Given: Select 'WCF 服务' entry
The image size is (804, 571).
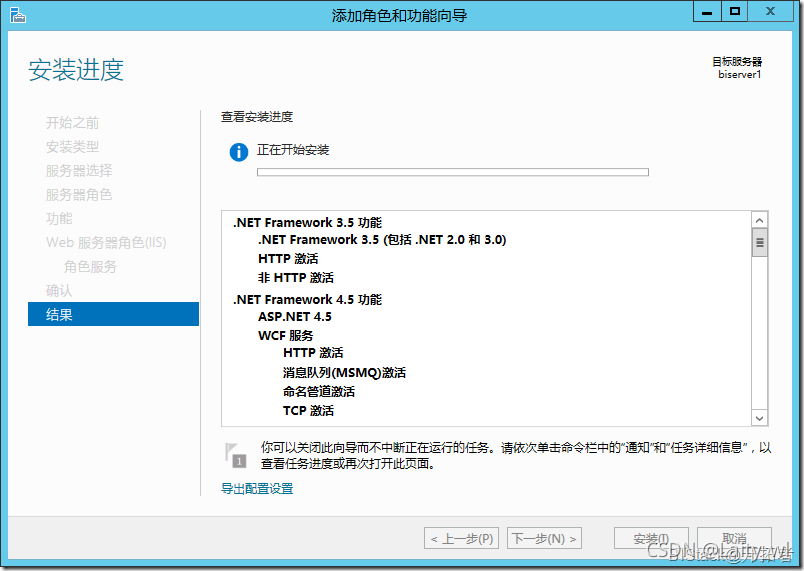Looking at the screenshot, I should coord(286,336).
